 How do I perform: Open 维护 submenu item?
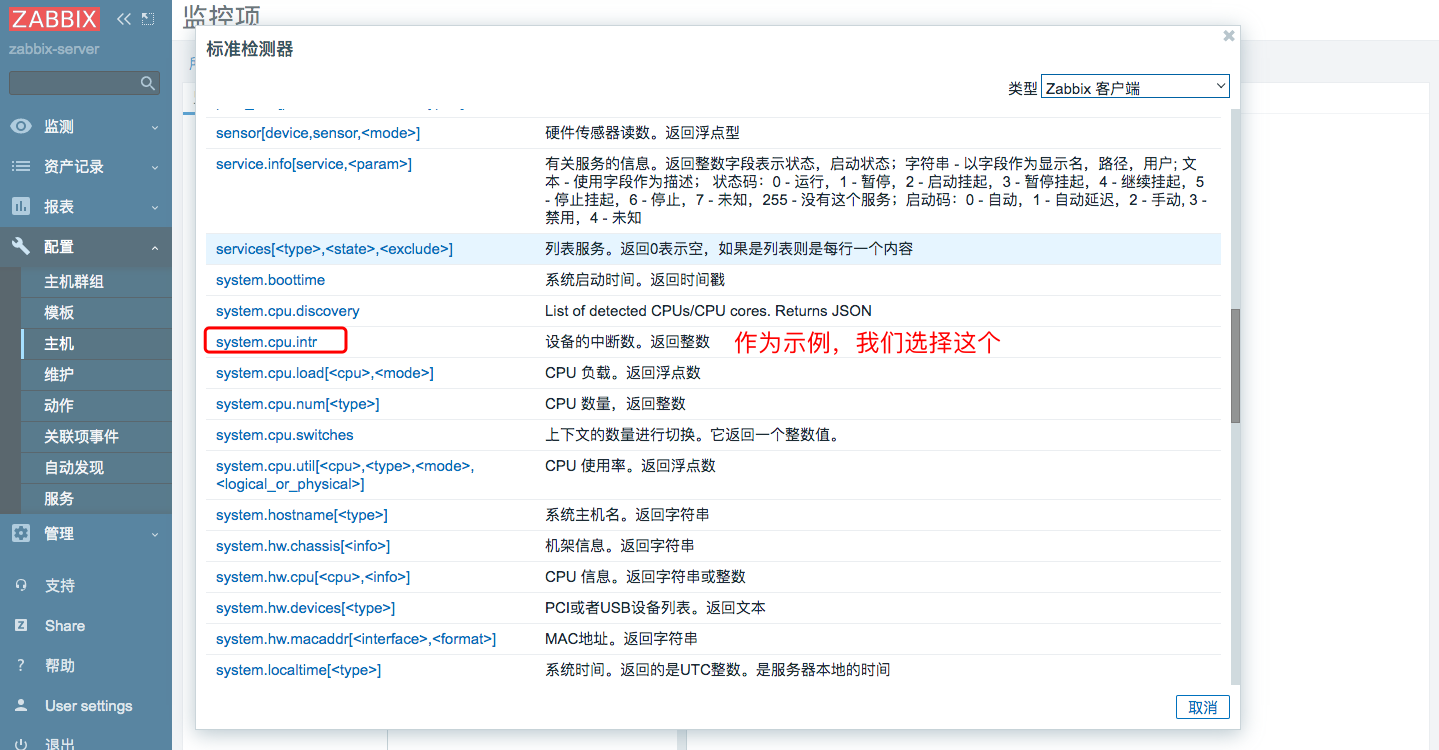(x=59, y=374)
